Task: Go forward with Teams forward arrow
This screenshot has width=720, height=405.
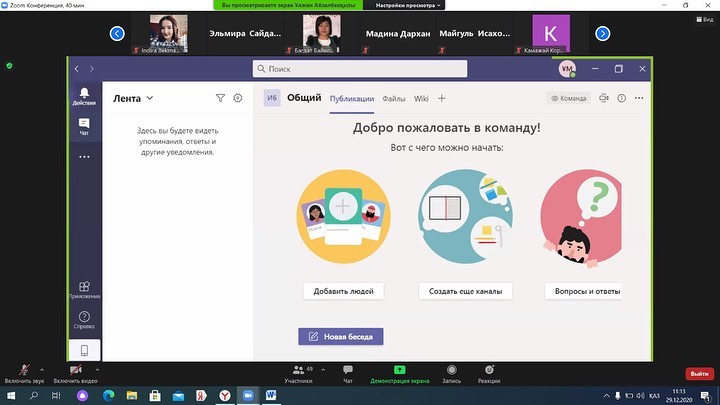Action: tap(92, 69)
